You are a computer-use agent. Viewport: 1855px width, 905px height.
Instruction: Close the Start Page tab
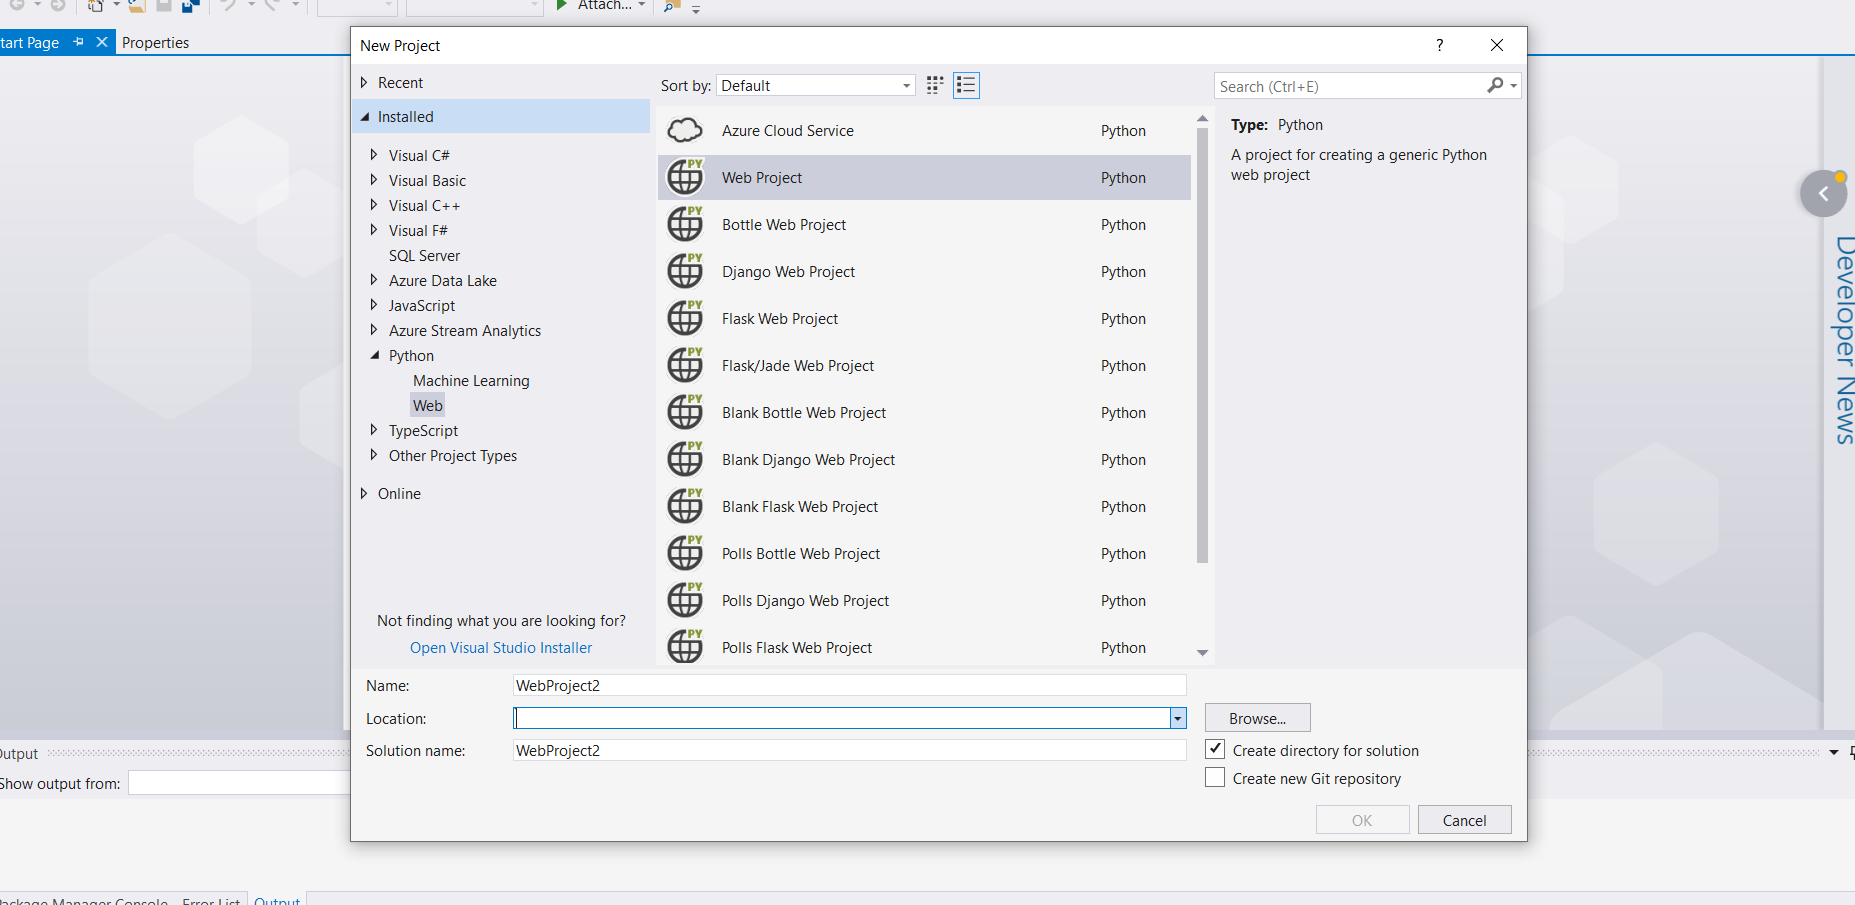pyautogui.click(x=102, y=42)
